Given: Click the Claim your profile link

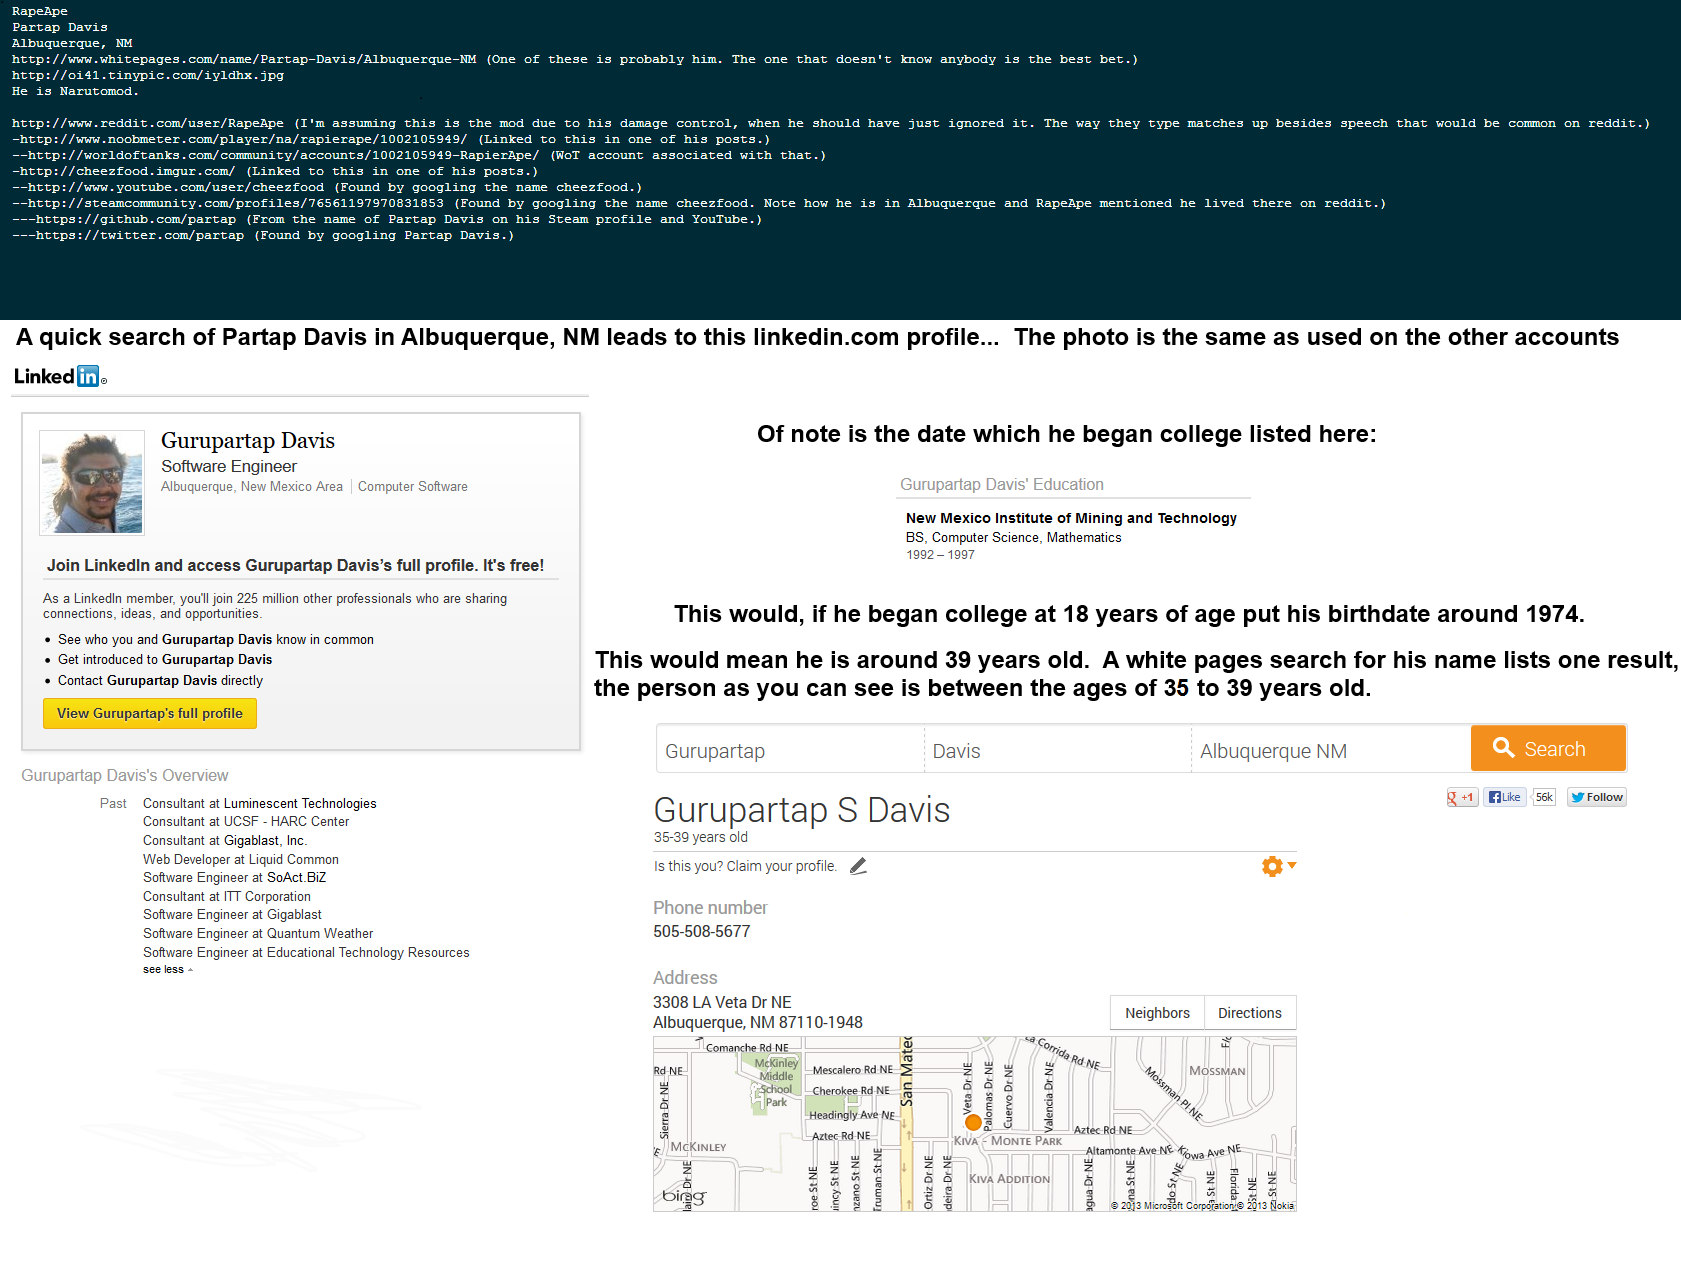Looking at the screenshot, I should click(x=782, y=867).
